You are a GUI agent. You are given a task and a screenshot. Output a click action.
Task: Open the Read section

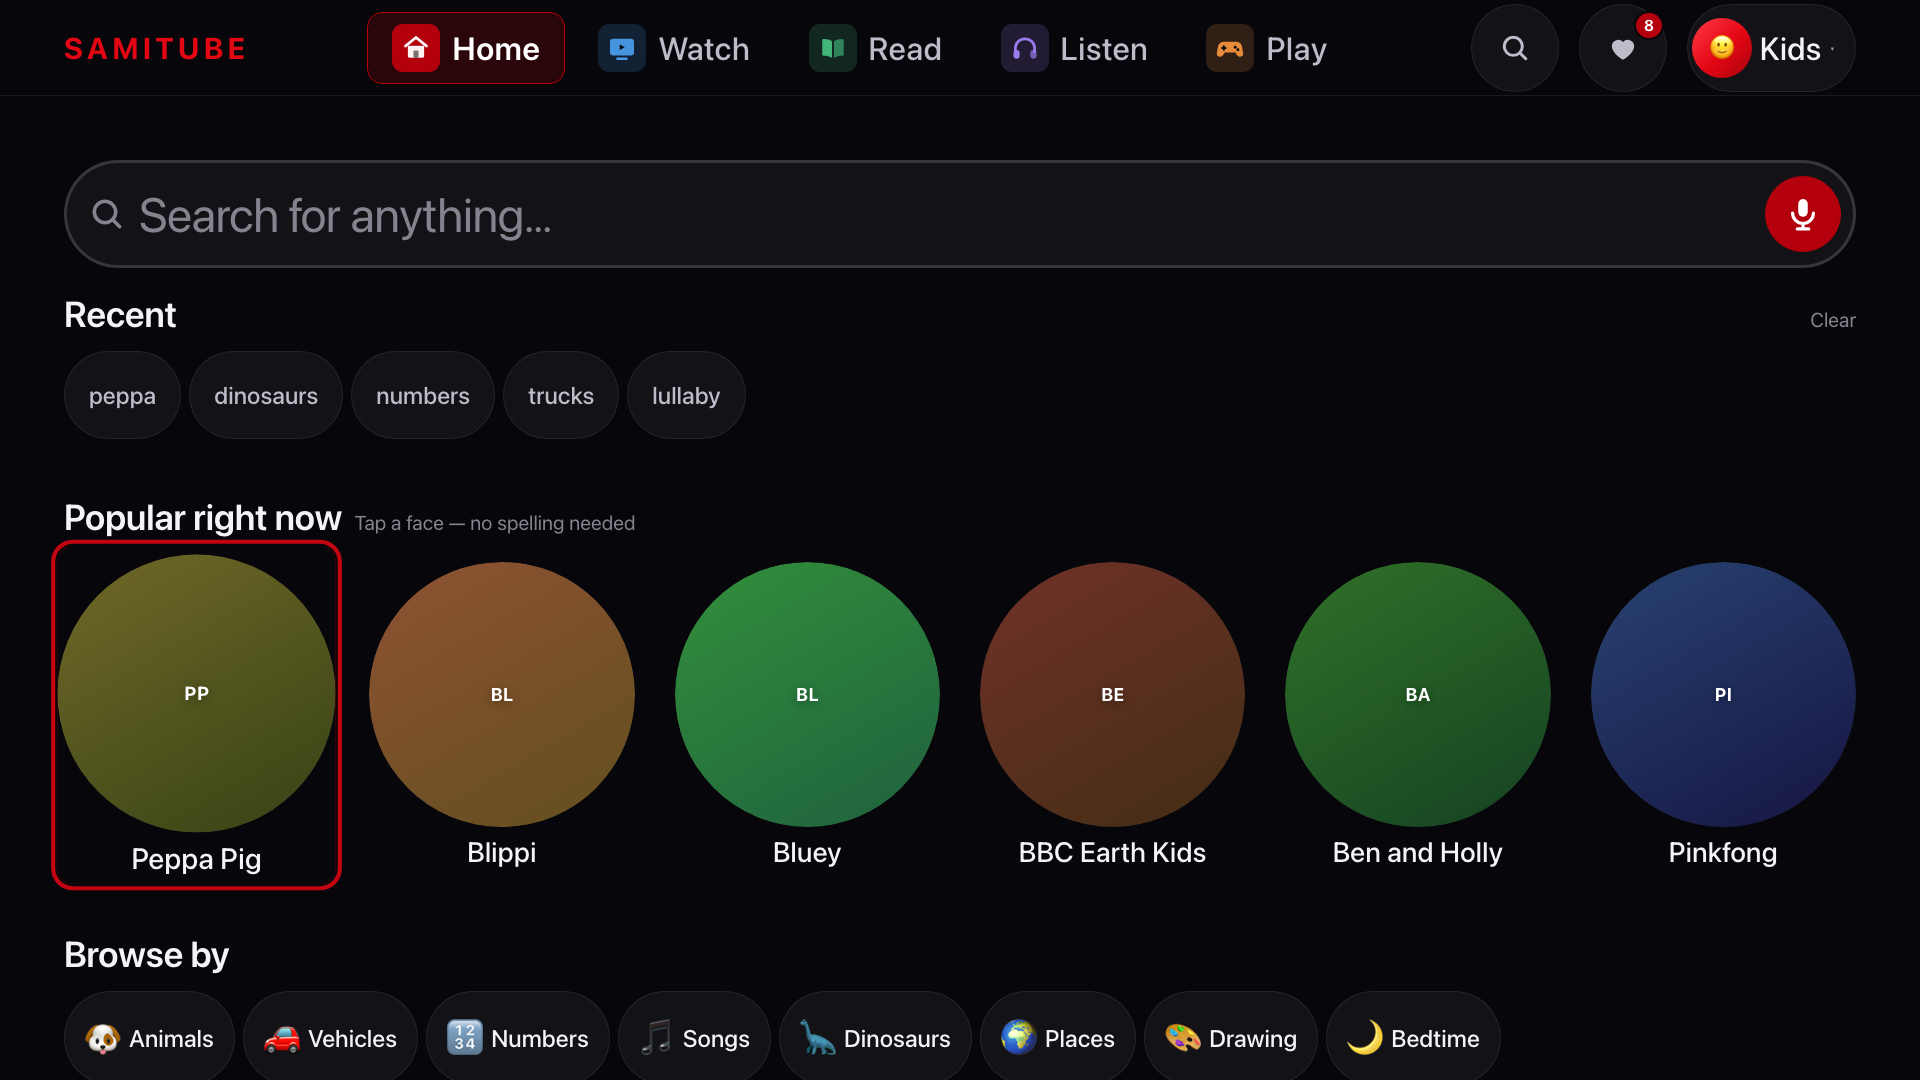point(876,48)
